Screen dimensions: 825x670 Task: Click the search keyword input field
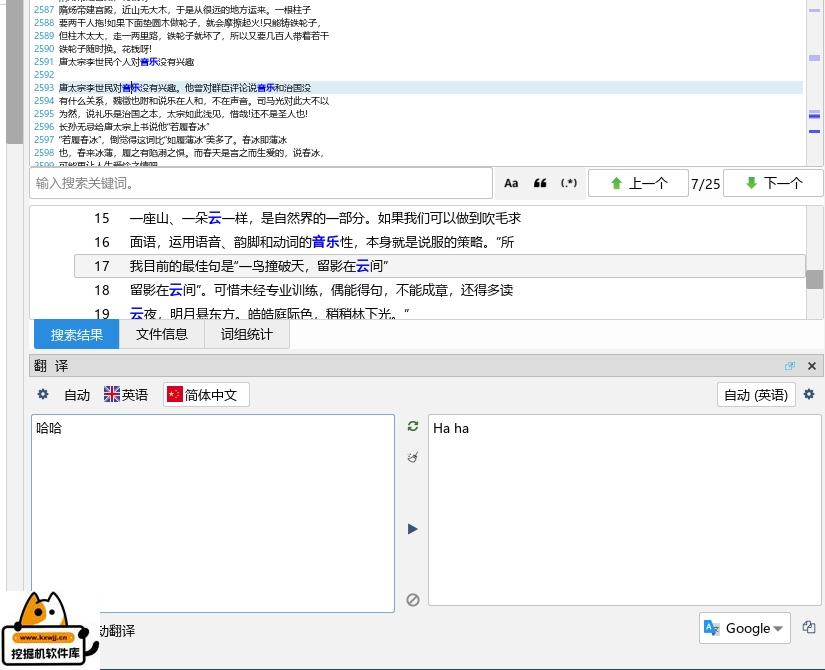click(260, 183)
